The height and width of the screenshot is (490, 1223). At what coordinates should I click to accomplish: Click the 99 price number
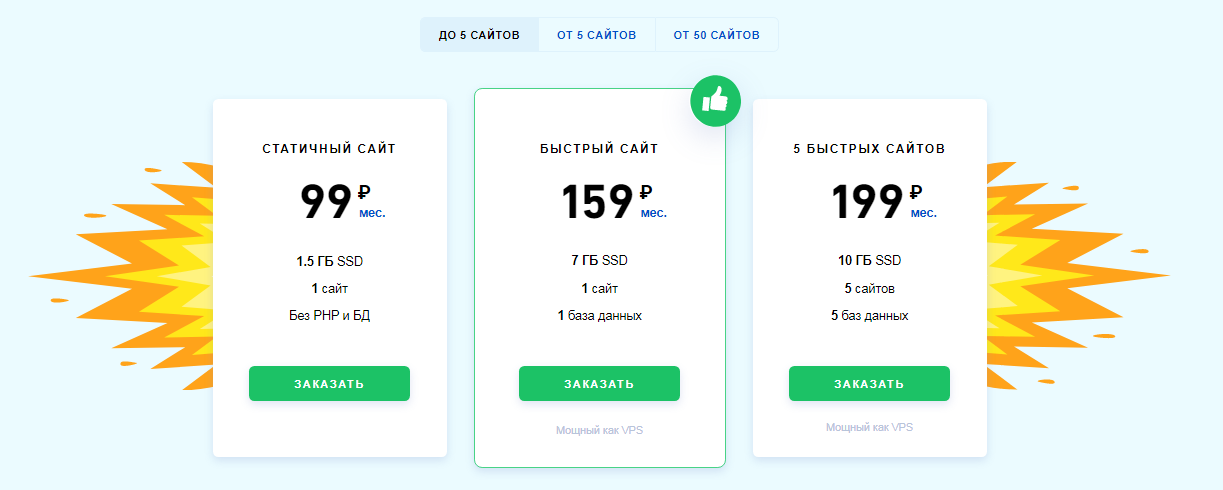coord(326,202)
